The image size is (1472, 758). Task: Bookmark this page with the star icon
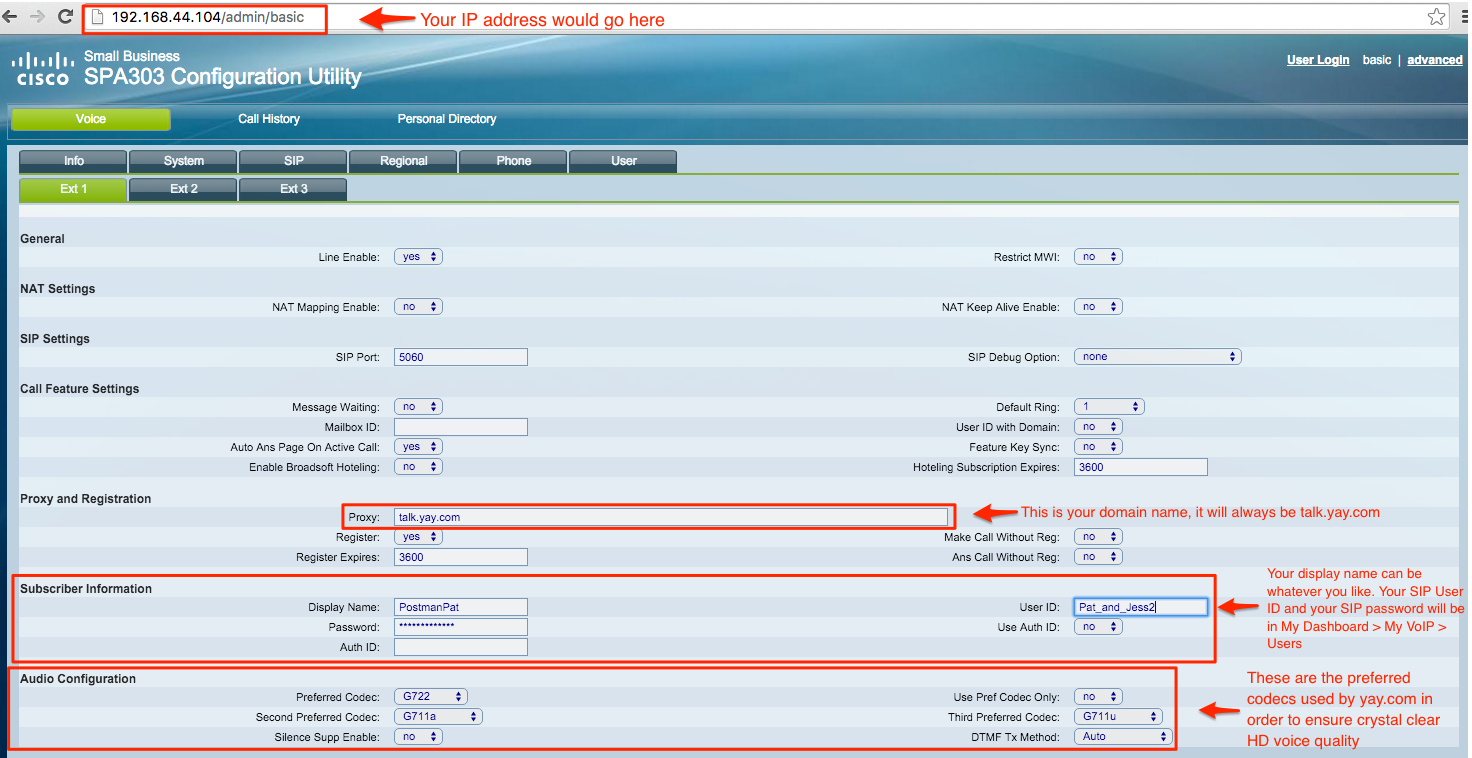[x=1436, y=17]
